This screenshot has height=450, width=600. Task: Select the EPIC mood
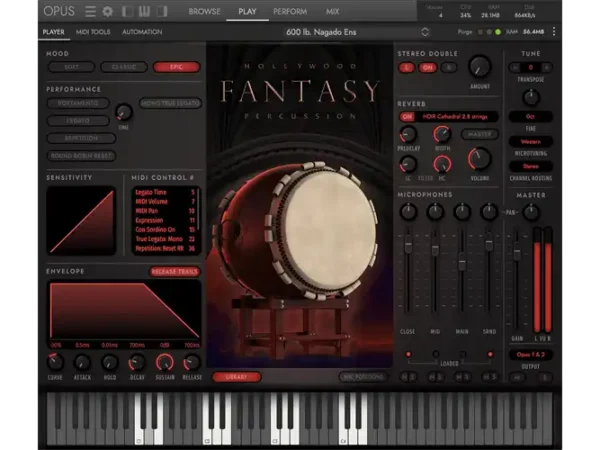coord(176,67)
